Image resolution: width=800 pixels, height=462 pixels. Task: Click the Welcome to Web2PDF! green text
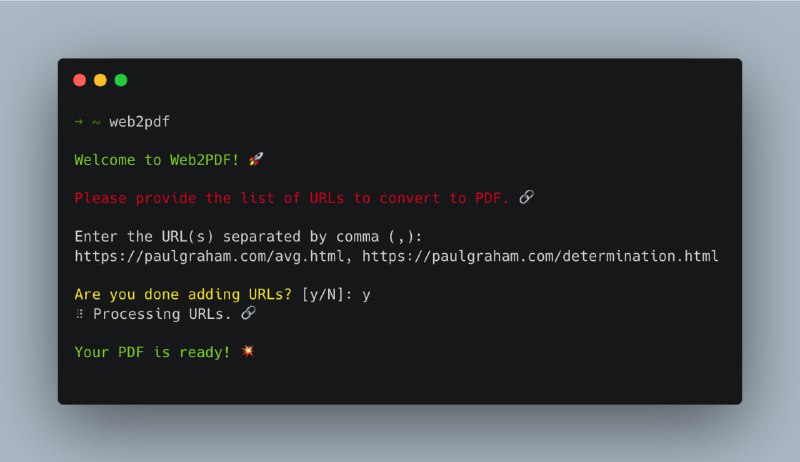[157, 160]
